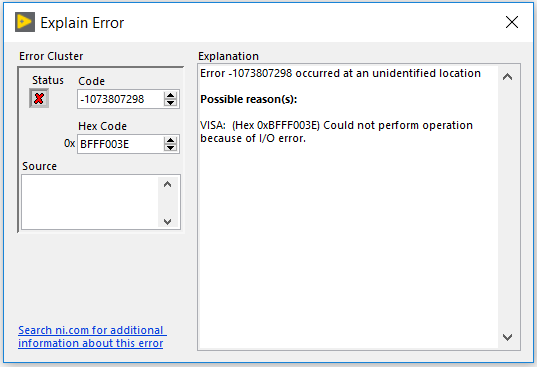Increment the Code value with up arrow
Screen dimensions: 537x367
(x=170, y=96)
